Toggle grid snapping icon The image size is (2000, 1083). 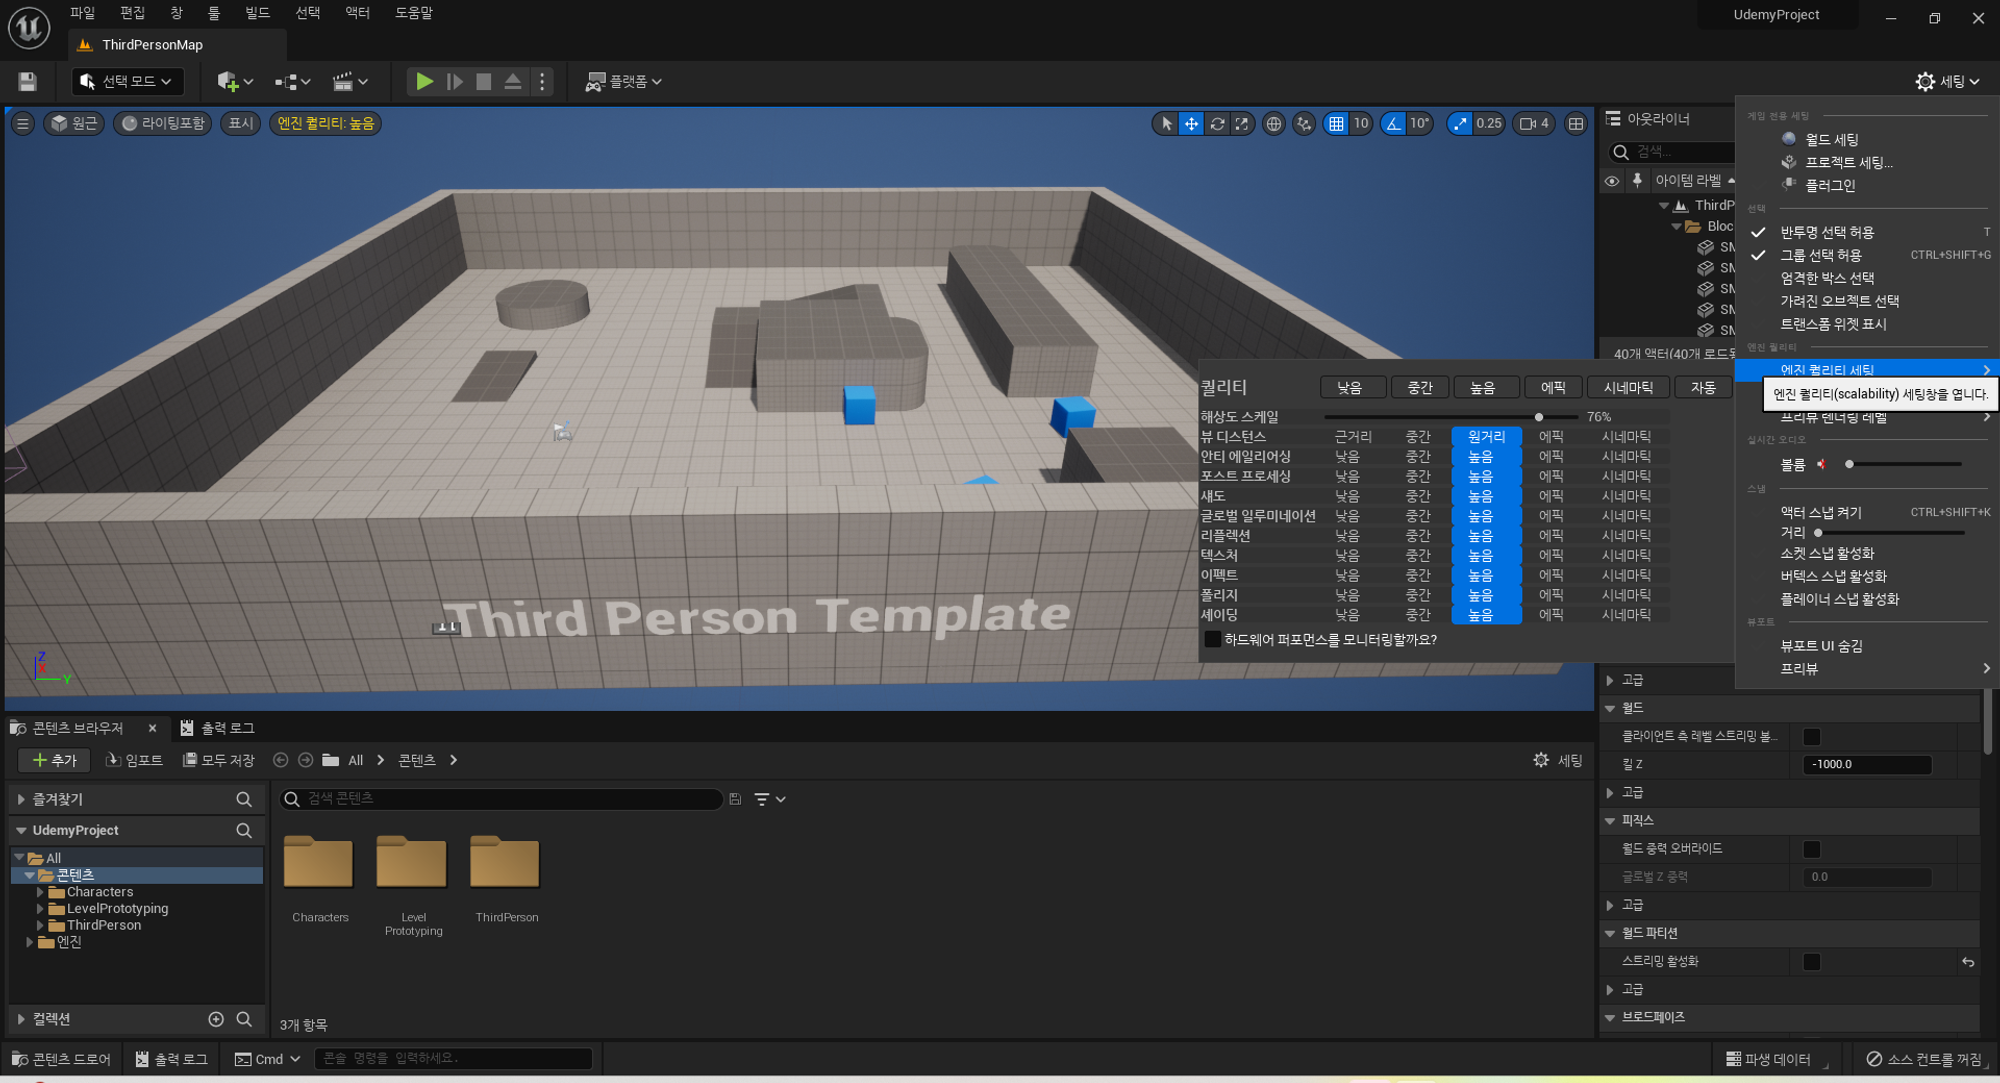pos(1336,123)
